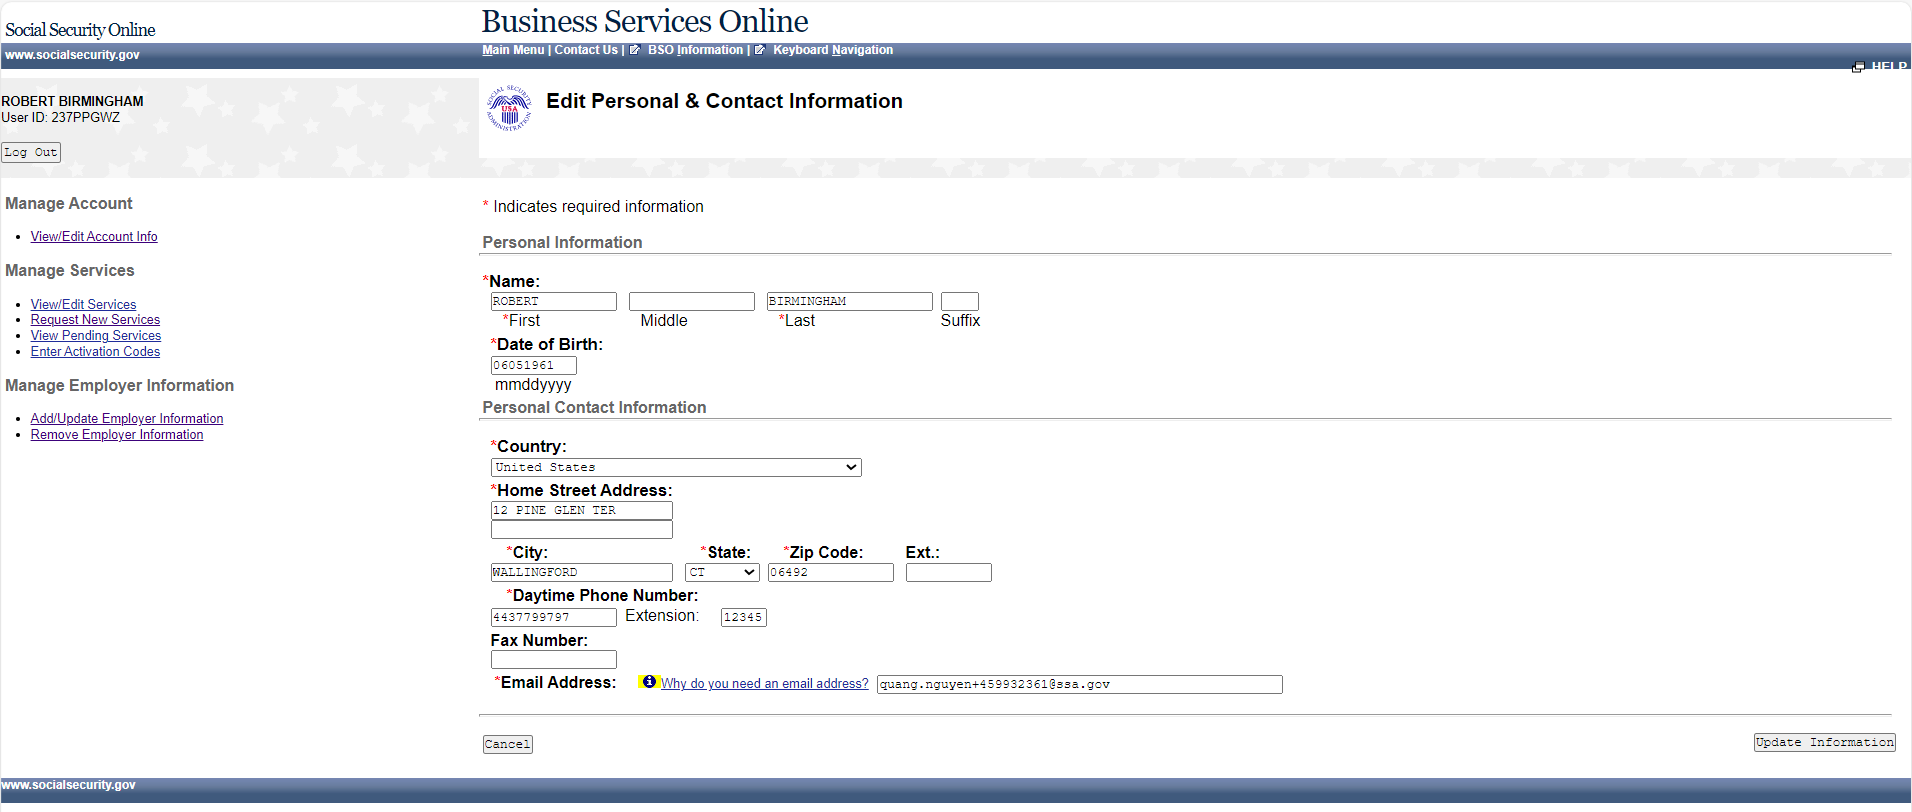The width and height of the screenshot is (1912, 812).
Task: Click the empty second street address line
Action: click(x=581, y=529)
